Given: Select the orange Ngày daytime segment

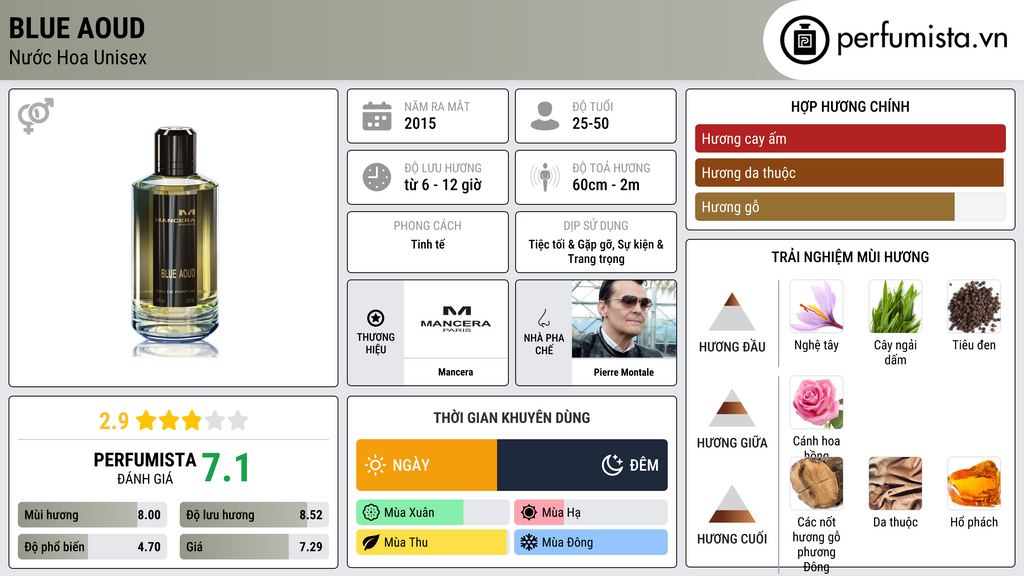Looking at the screenshot, I should (426, 465).
